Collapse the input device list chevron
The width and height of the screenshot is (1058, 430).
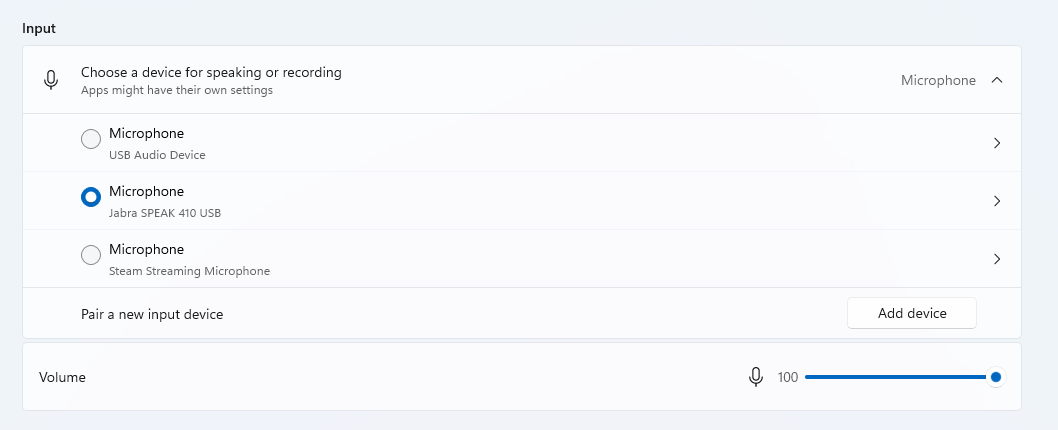tap(996, 80)
